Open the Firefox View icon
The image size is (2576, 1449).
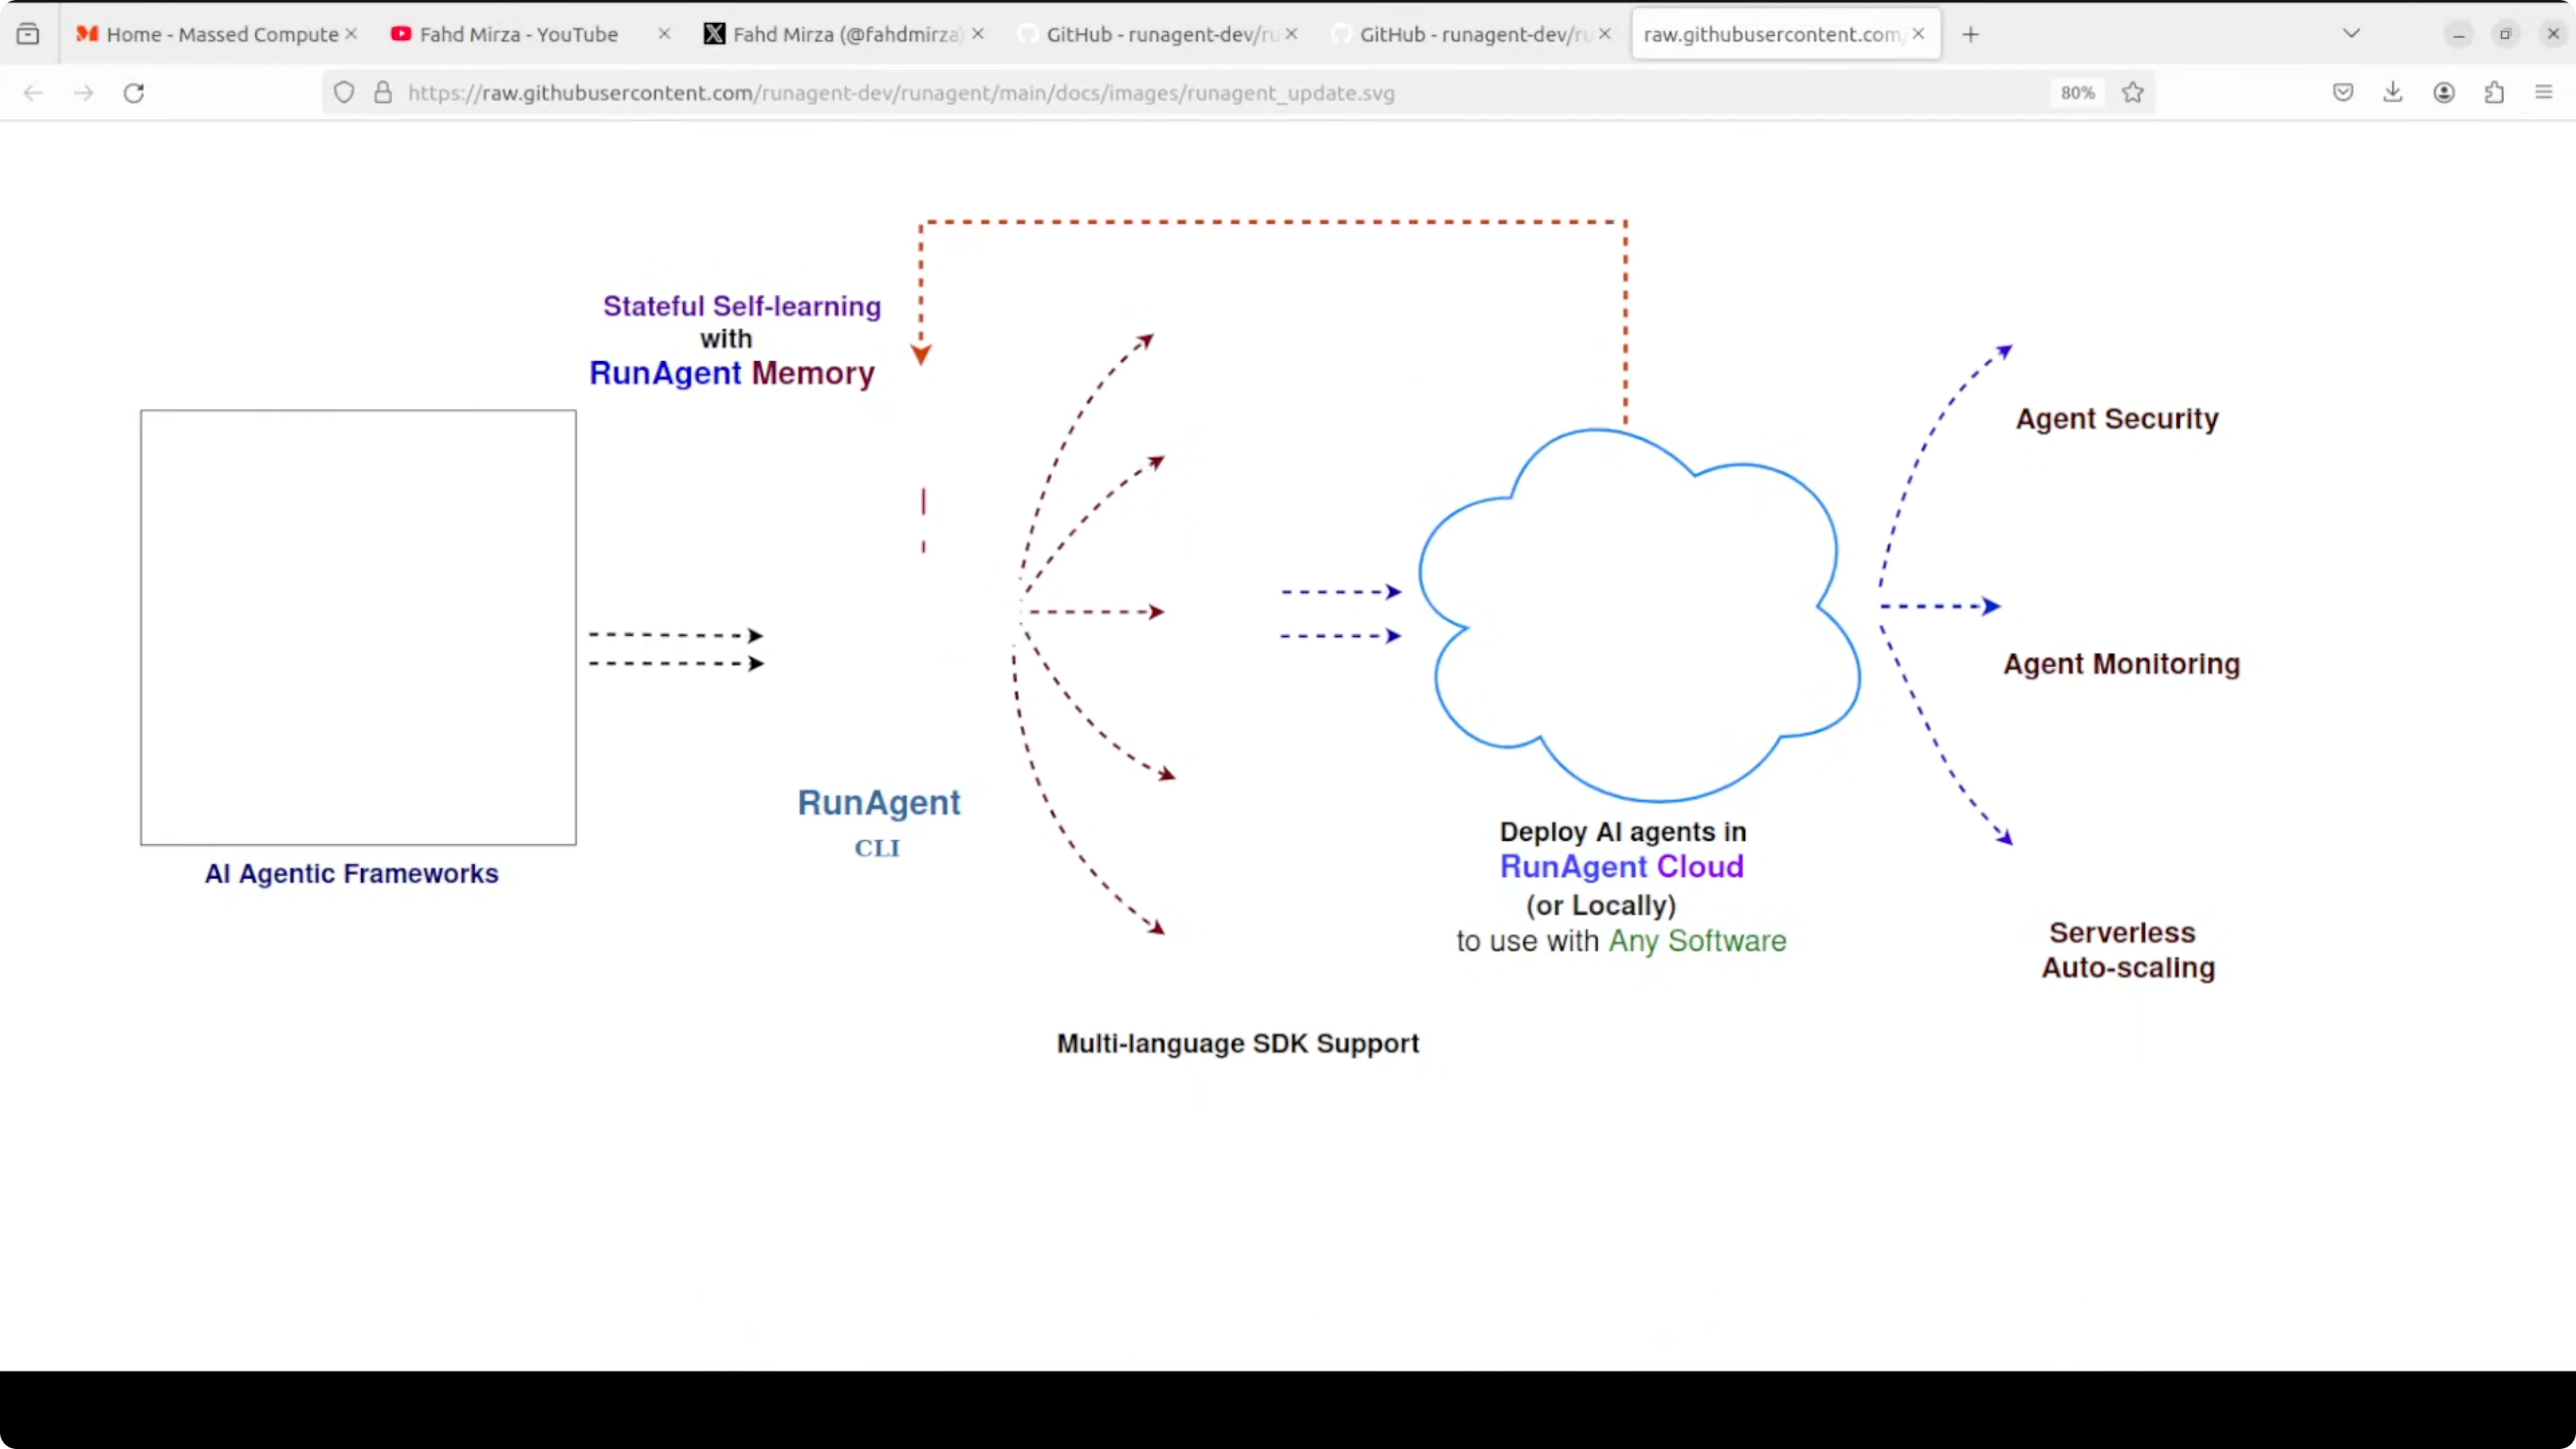click(x=28, y=34)
